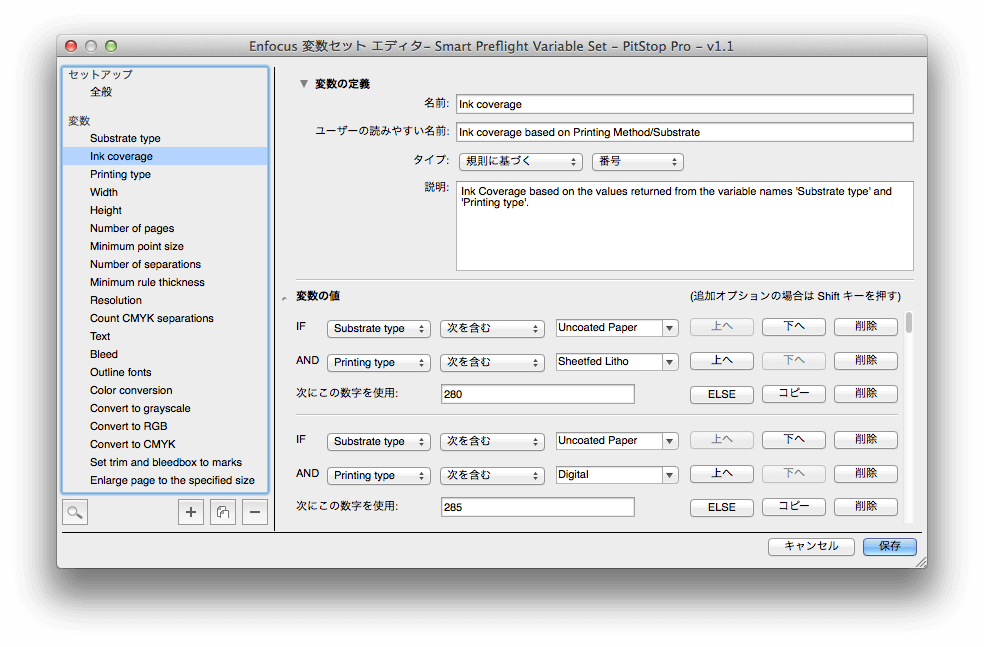Click the 下へ button in the first IF row

point(793,327)
